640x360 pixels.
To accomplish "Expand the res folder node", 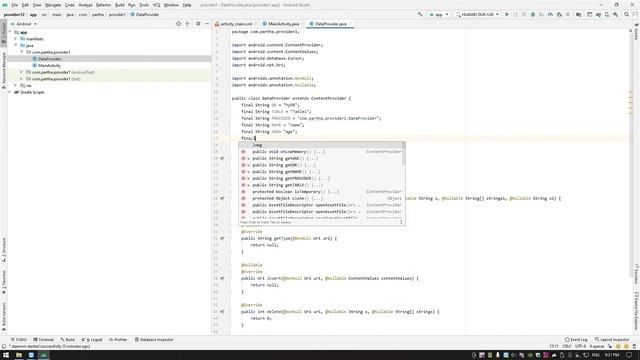I will 16,85.
